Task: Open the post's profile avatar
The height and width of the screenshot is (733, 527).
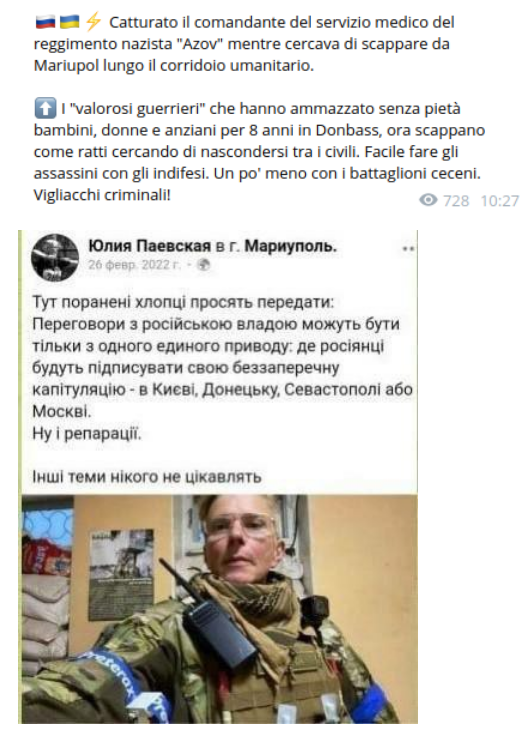Action: click(x=55, y=258)
